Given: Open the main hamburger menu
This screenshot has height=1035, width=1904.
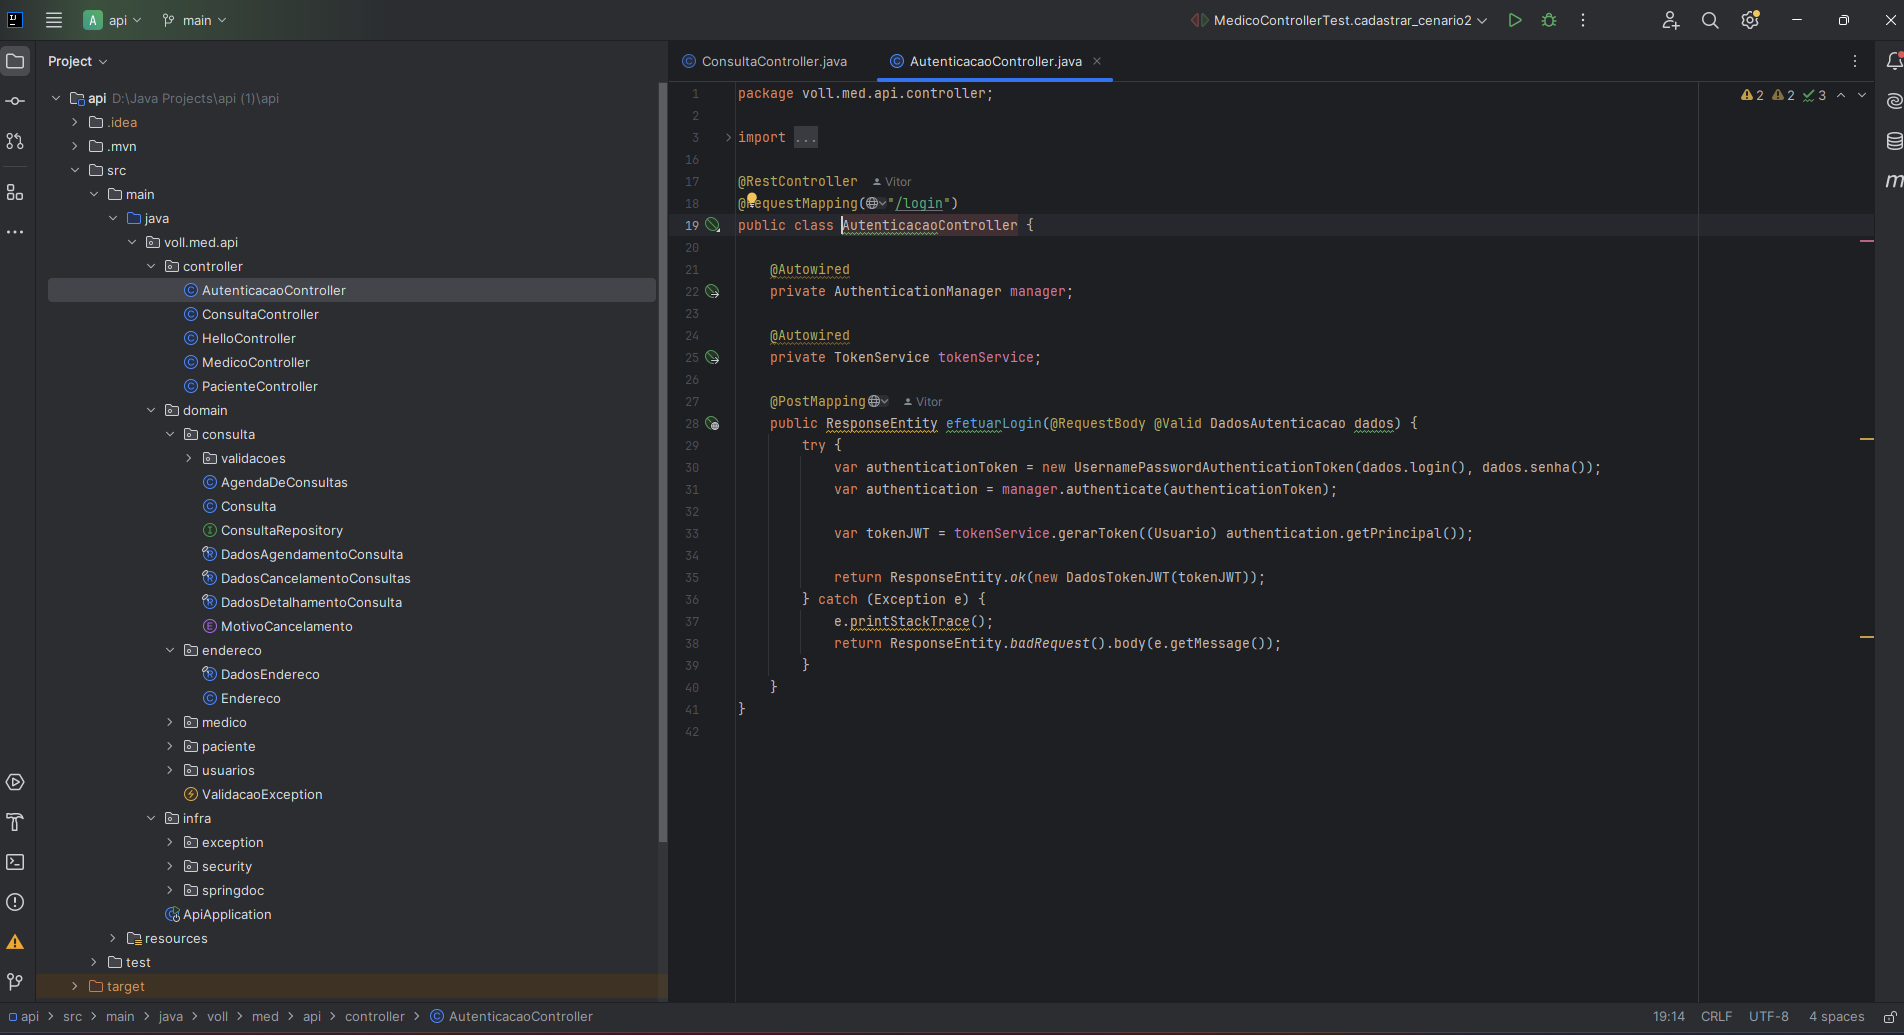Looking at the screenshot, I should (54, 20).
